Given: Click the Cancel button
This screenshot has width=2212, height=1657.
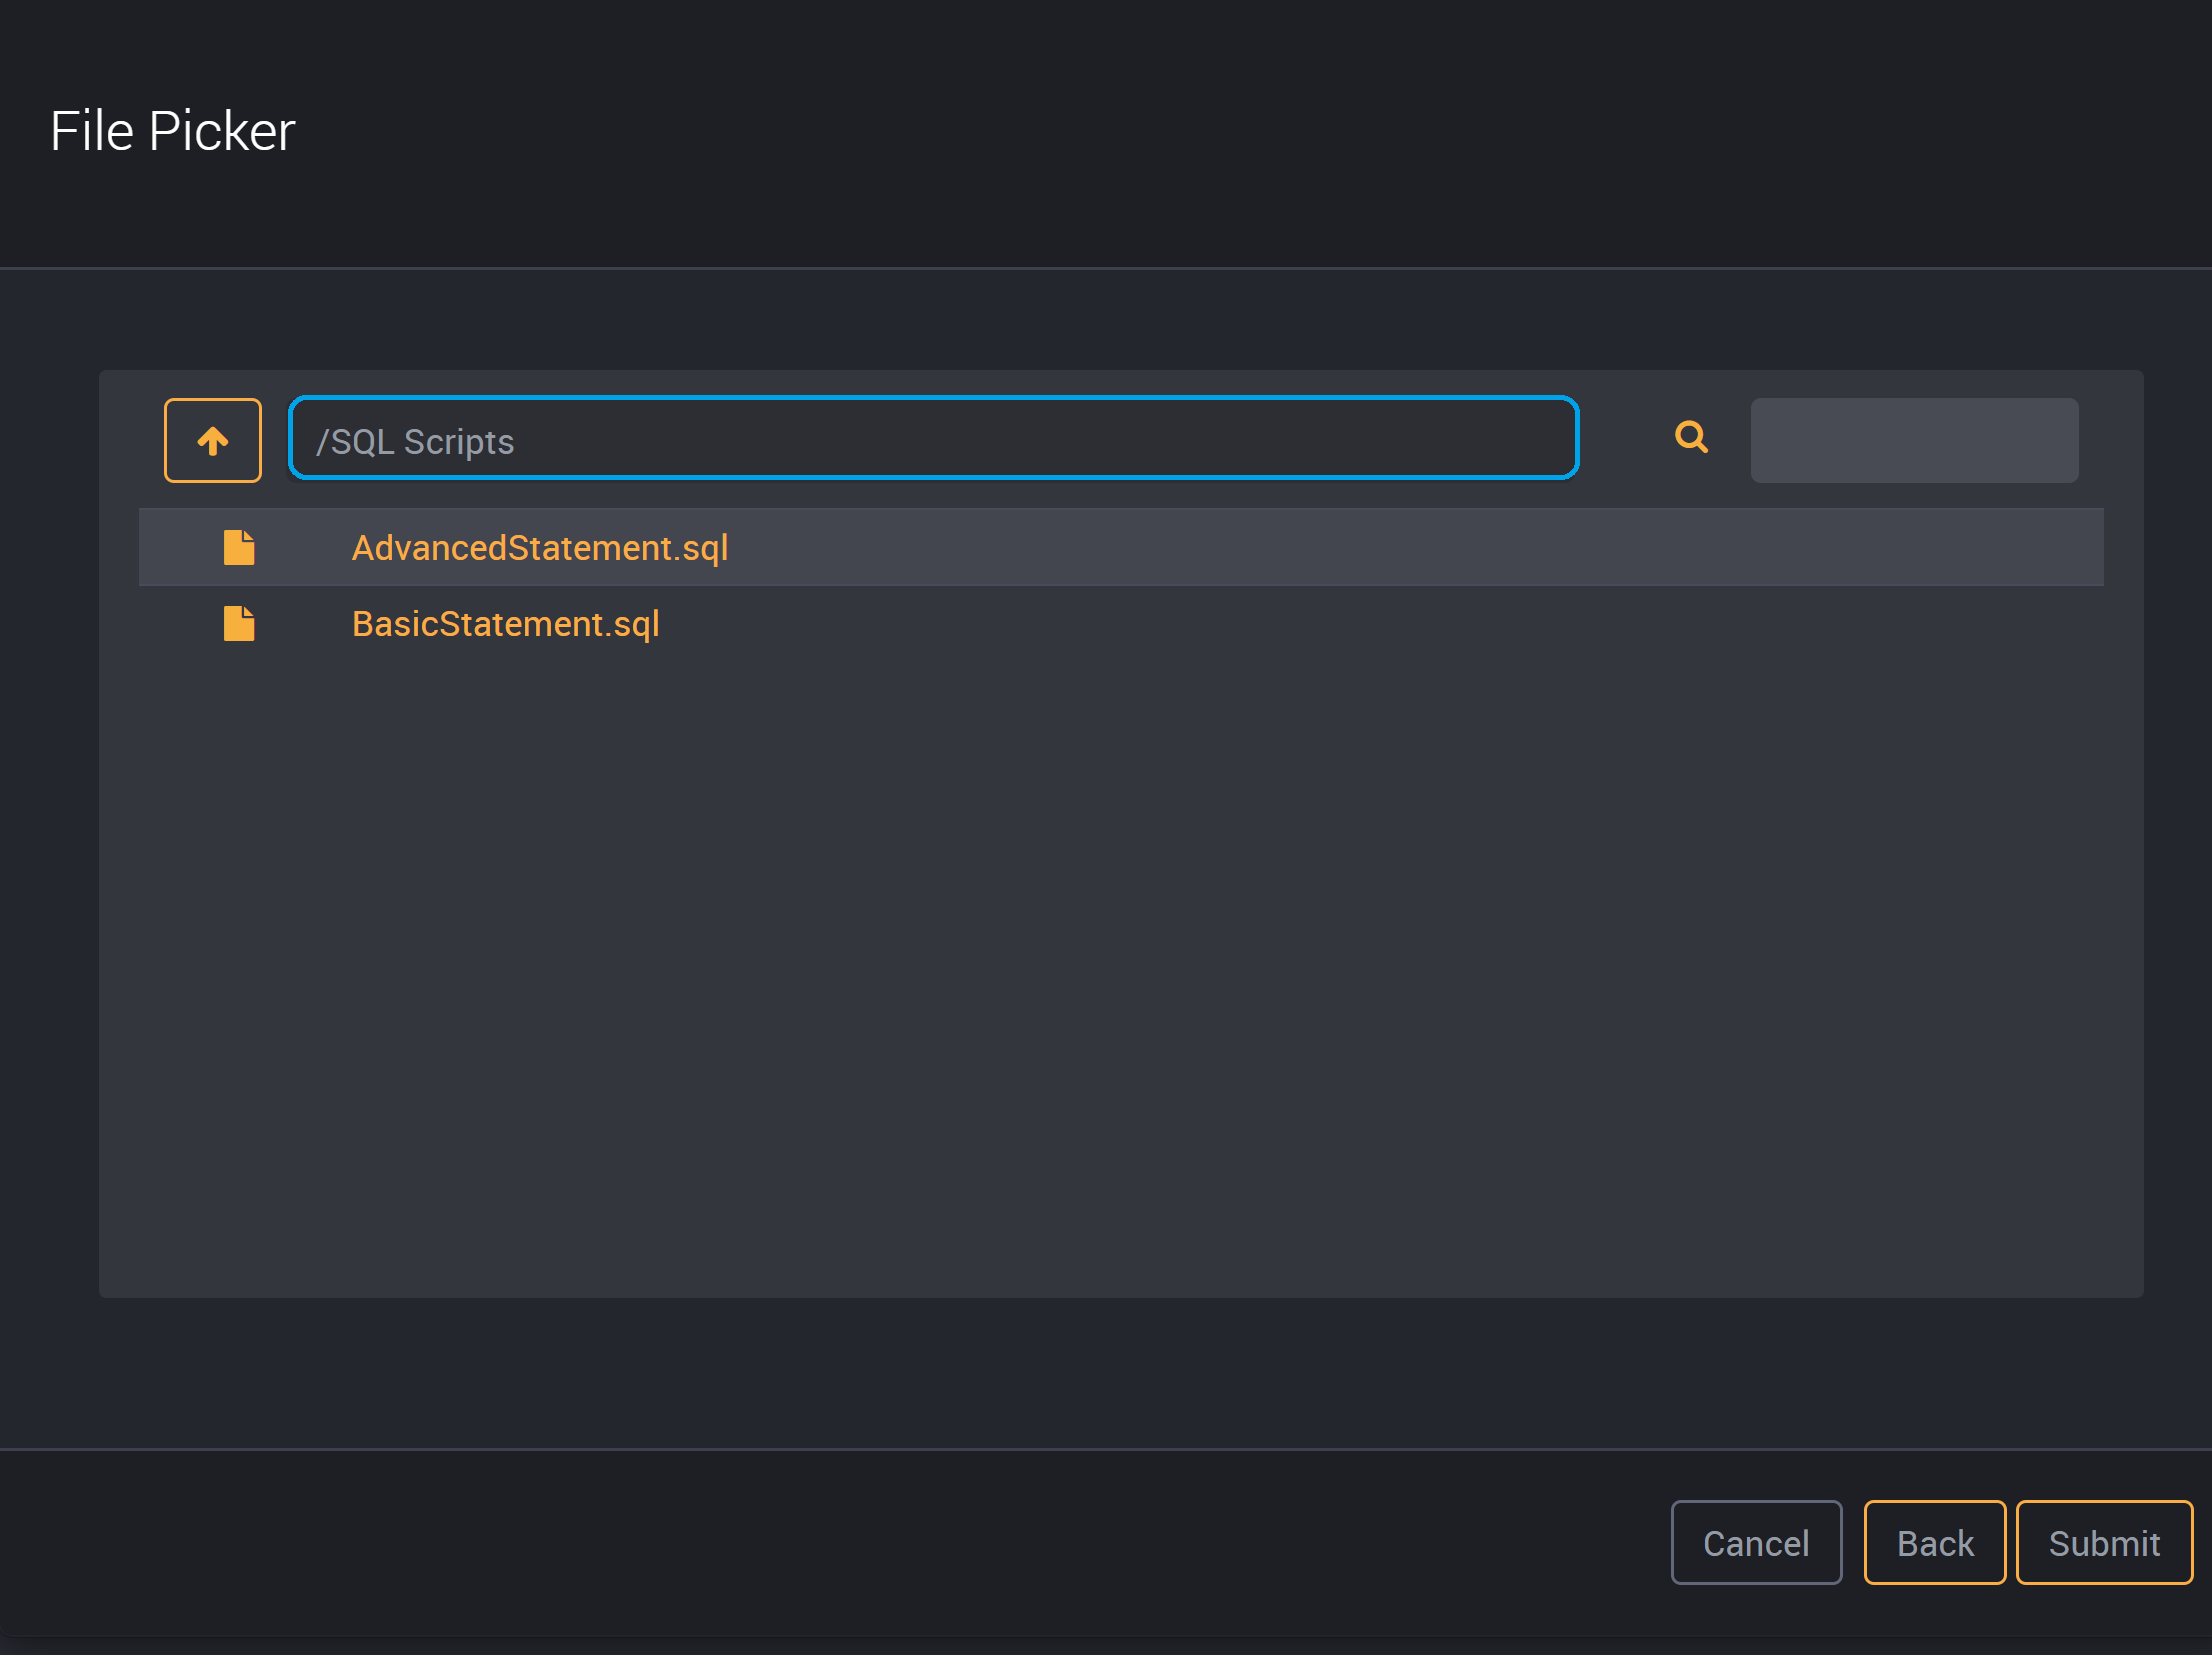Looking at the screenshot, I should [x=1753, y=1540].
